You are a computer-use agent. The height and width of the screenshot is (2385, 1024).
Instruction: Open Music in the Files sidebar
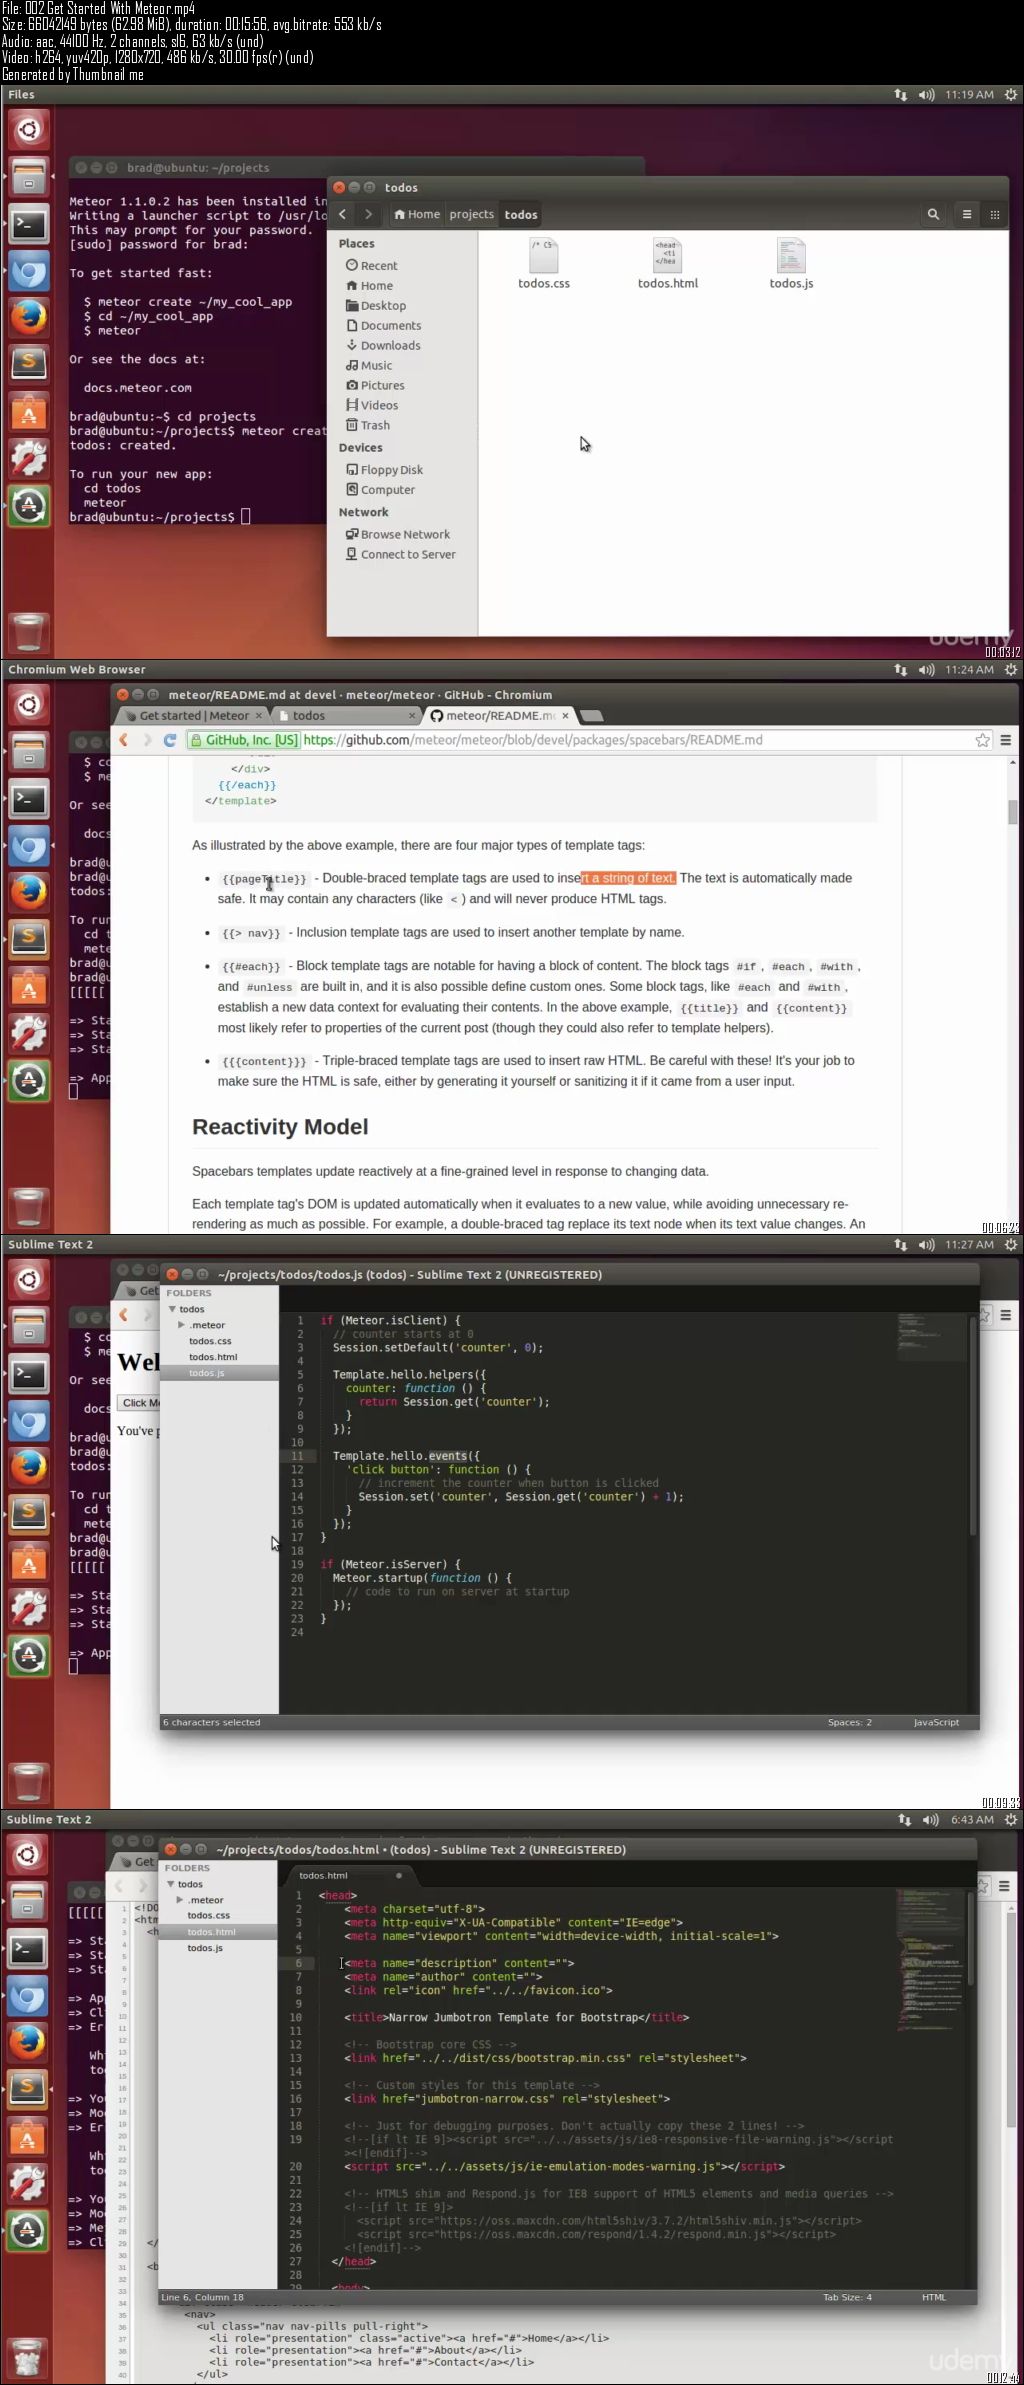click(370, 366)
